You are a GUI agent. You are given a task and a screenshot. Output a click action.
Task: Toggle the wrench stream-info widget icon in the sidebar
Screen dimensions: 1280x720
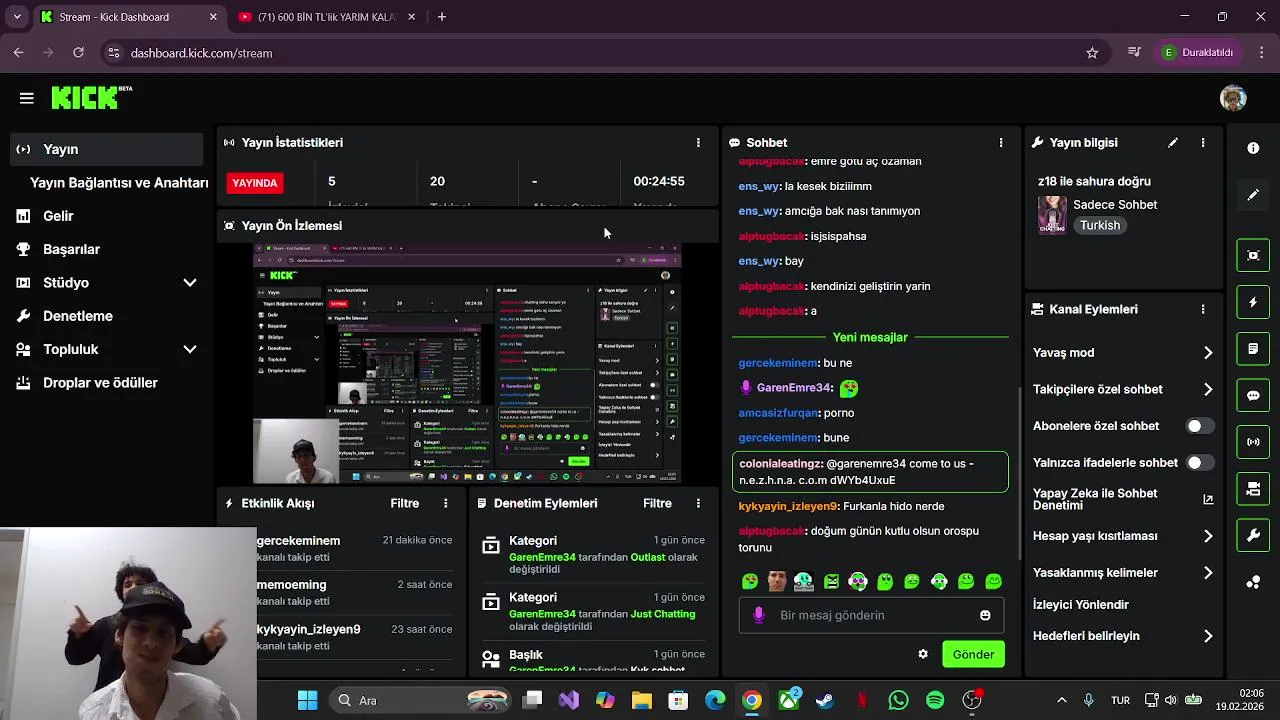(x=1253, y=536)
